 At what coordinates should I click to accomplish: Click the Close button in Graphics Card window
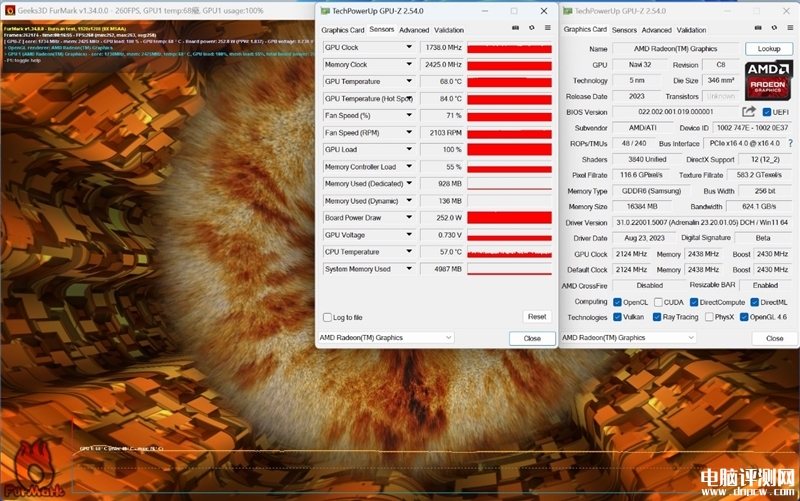774,338
